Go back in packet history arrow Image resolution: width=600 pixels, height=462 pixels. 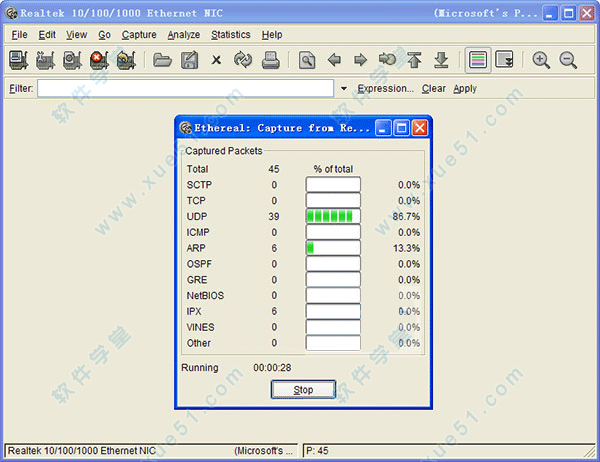[x=334, y=60]
